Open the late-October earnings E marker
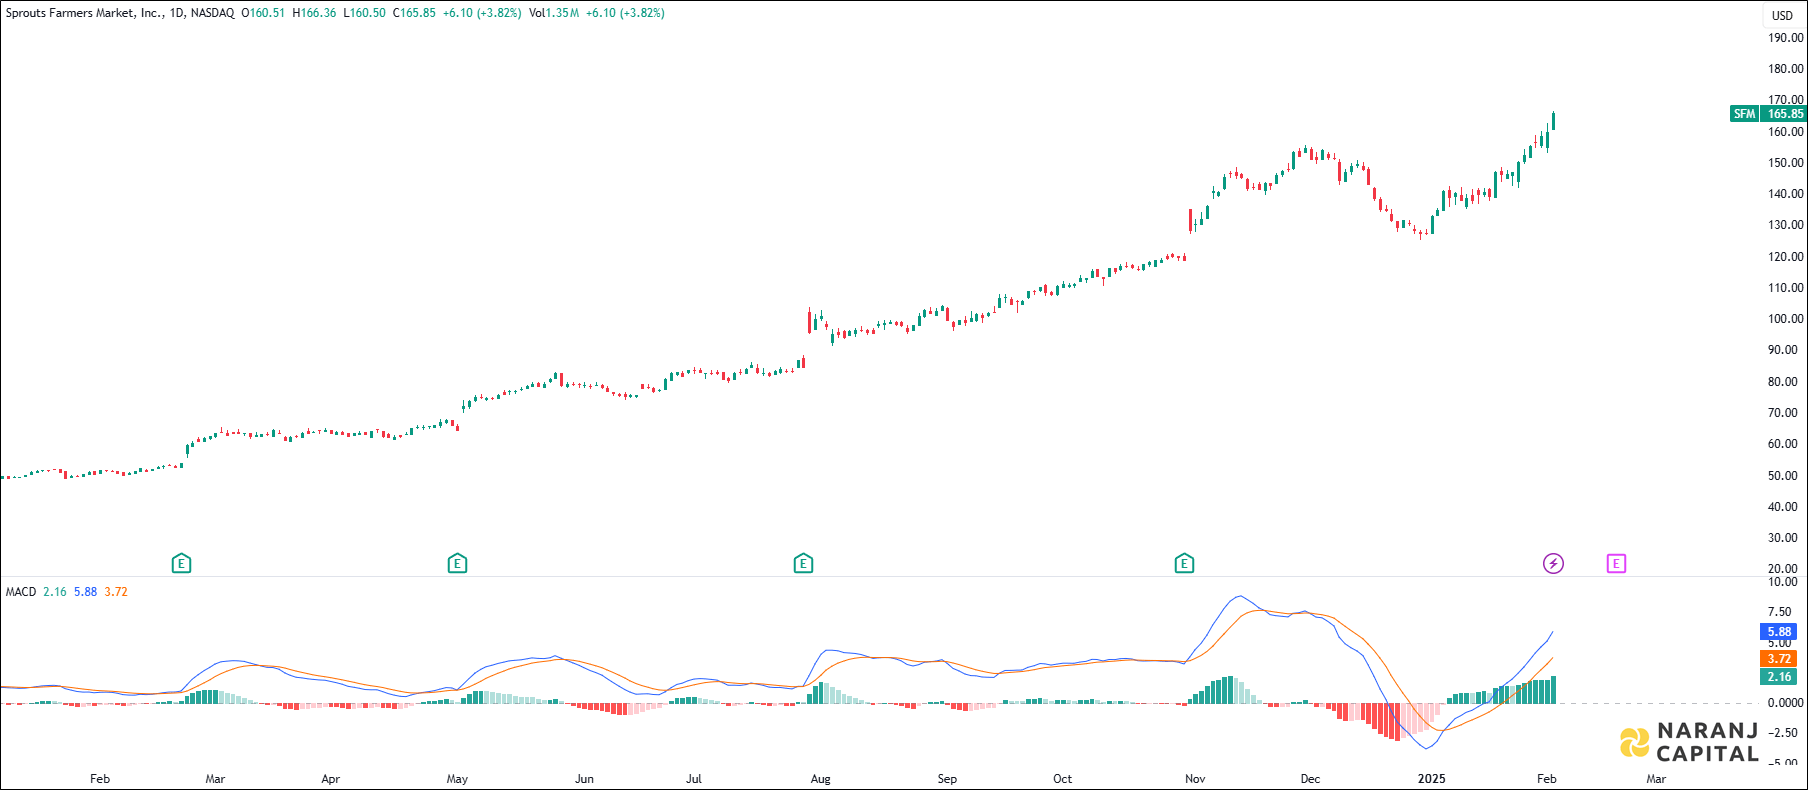1808x790 pixels. point(1184,564)
